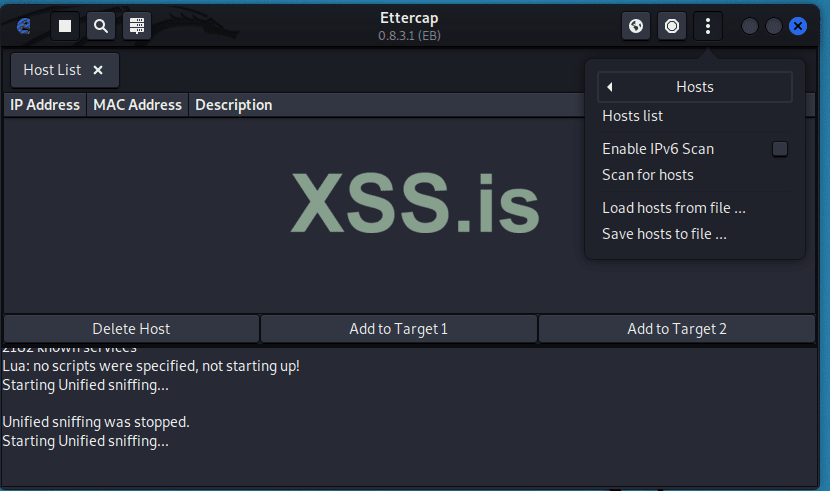Click the Delete Host button
This screenshot has height=491, width=830.
click(131, 328)
